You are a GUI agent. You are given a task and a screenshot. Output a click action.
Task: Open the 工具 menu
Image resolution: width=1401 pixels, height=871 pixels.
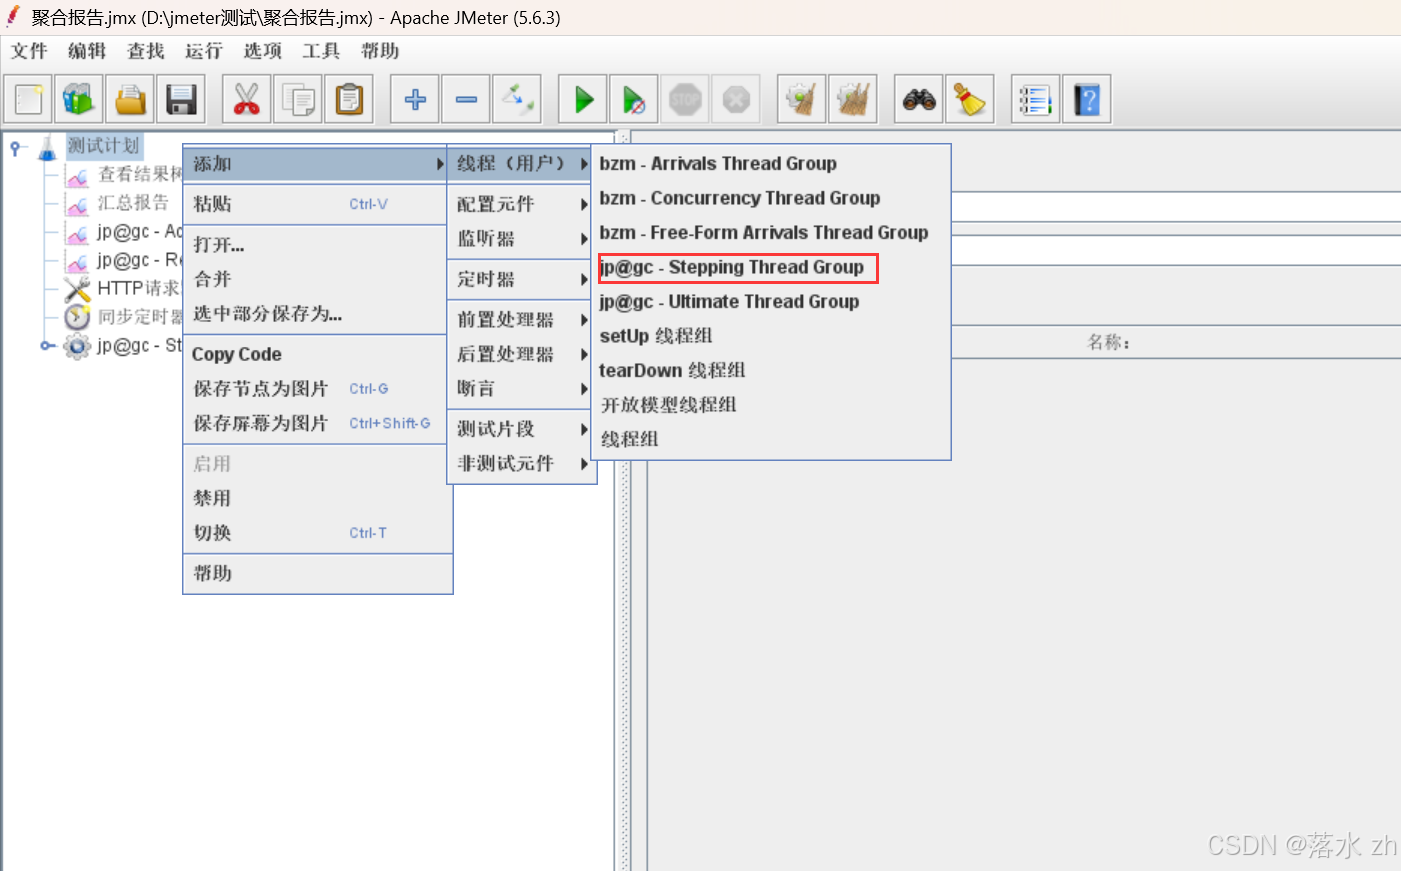321,51
